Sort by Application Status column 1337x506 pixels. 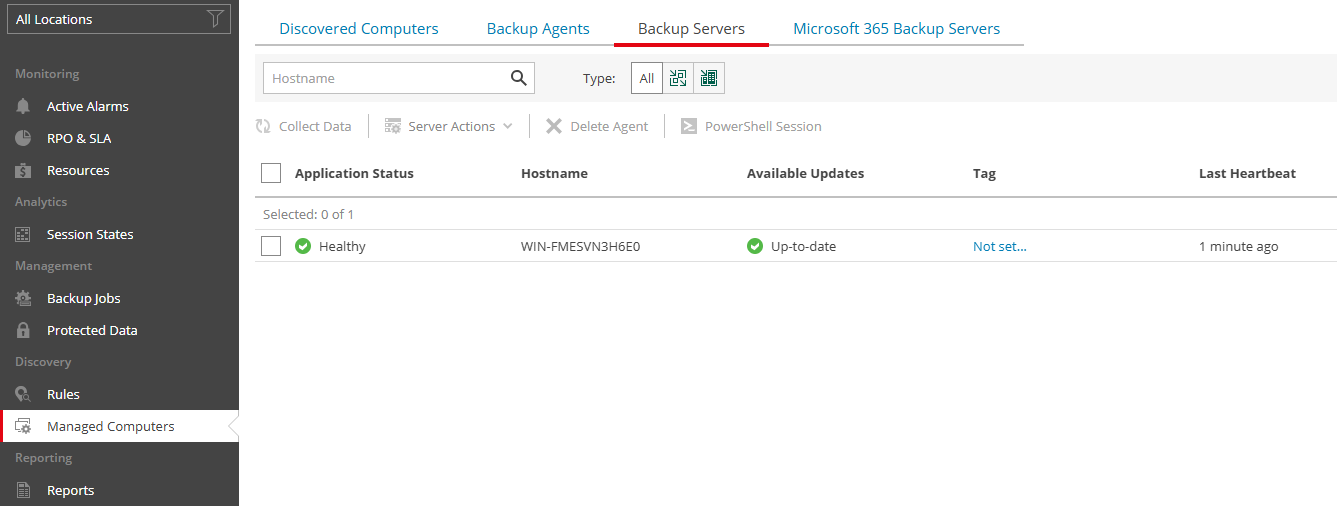[354, 173]
